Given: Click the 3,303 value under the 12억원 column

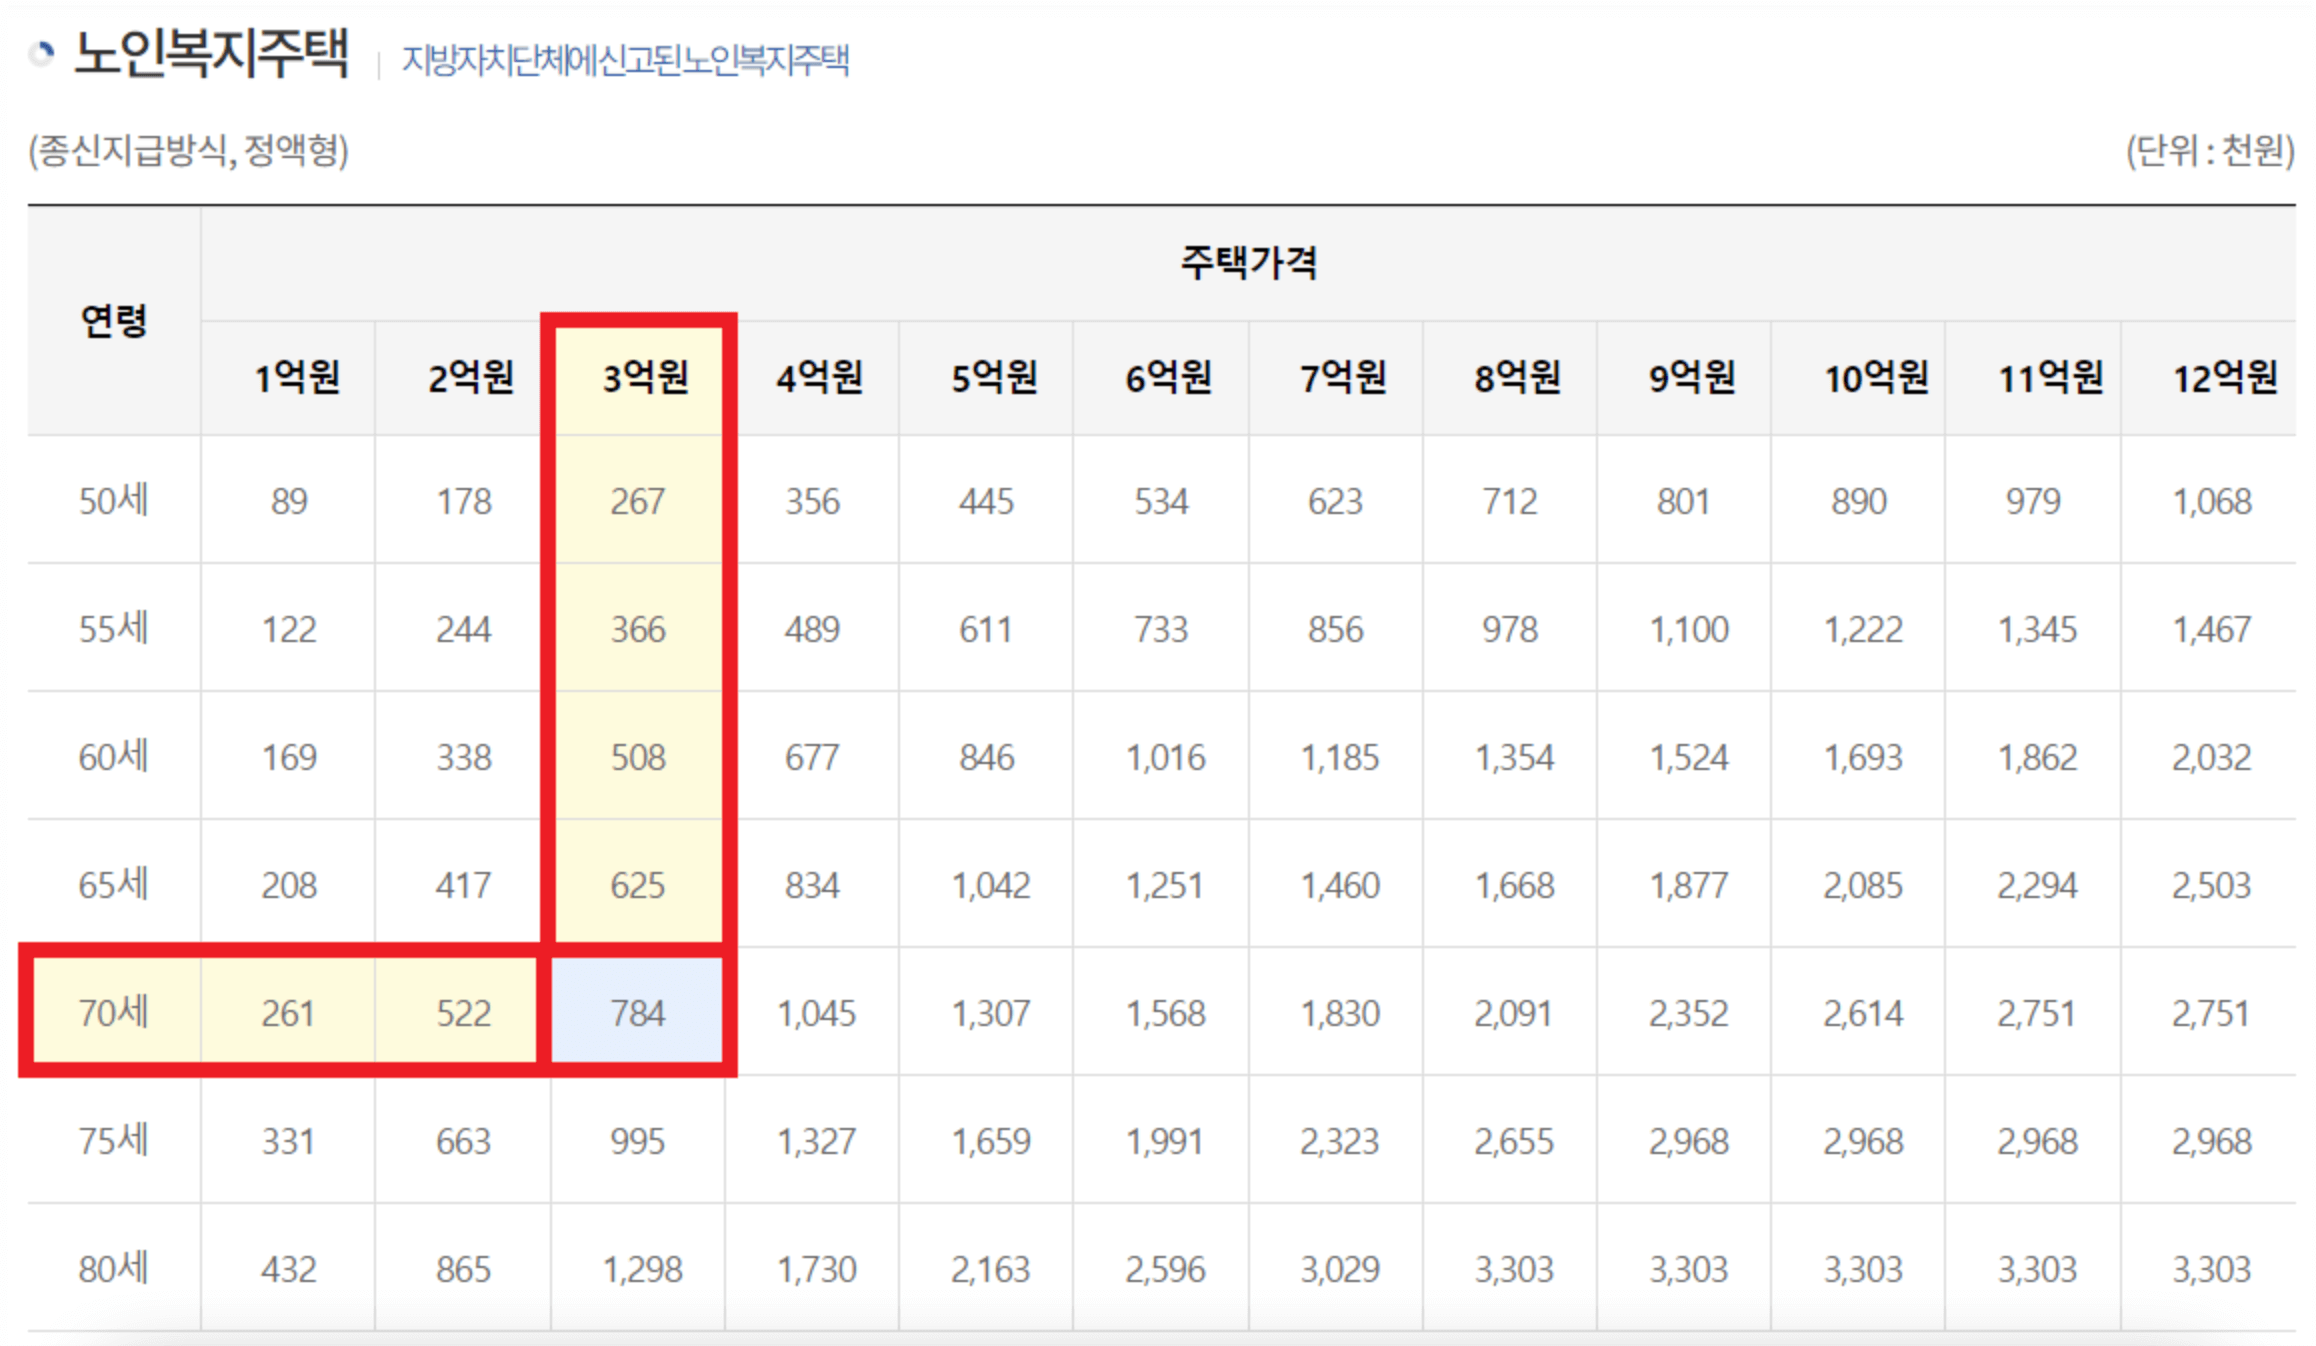Looking at the screenshot, I should 2212,1269.
